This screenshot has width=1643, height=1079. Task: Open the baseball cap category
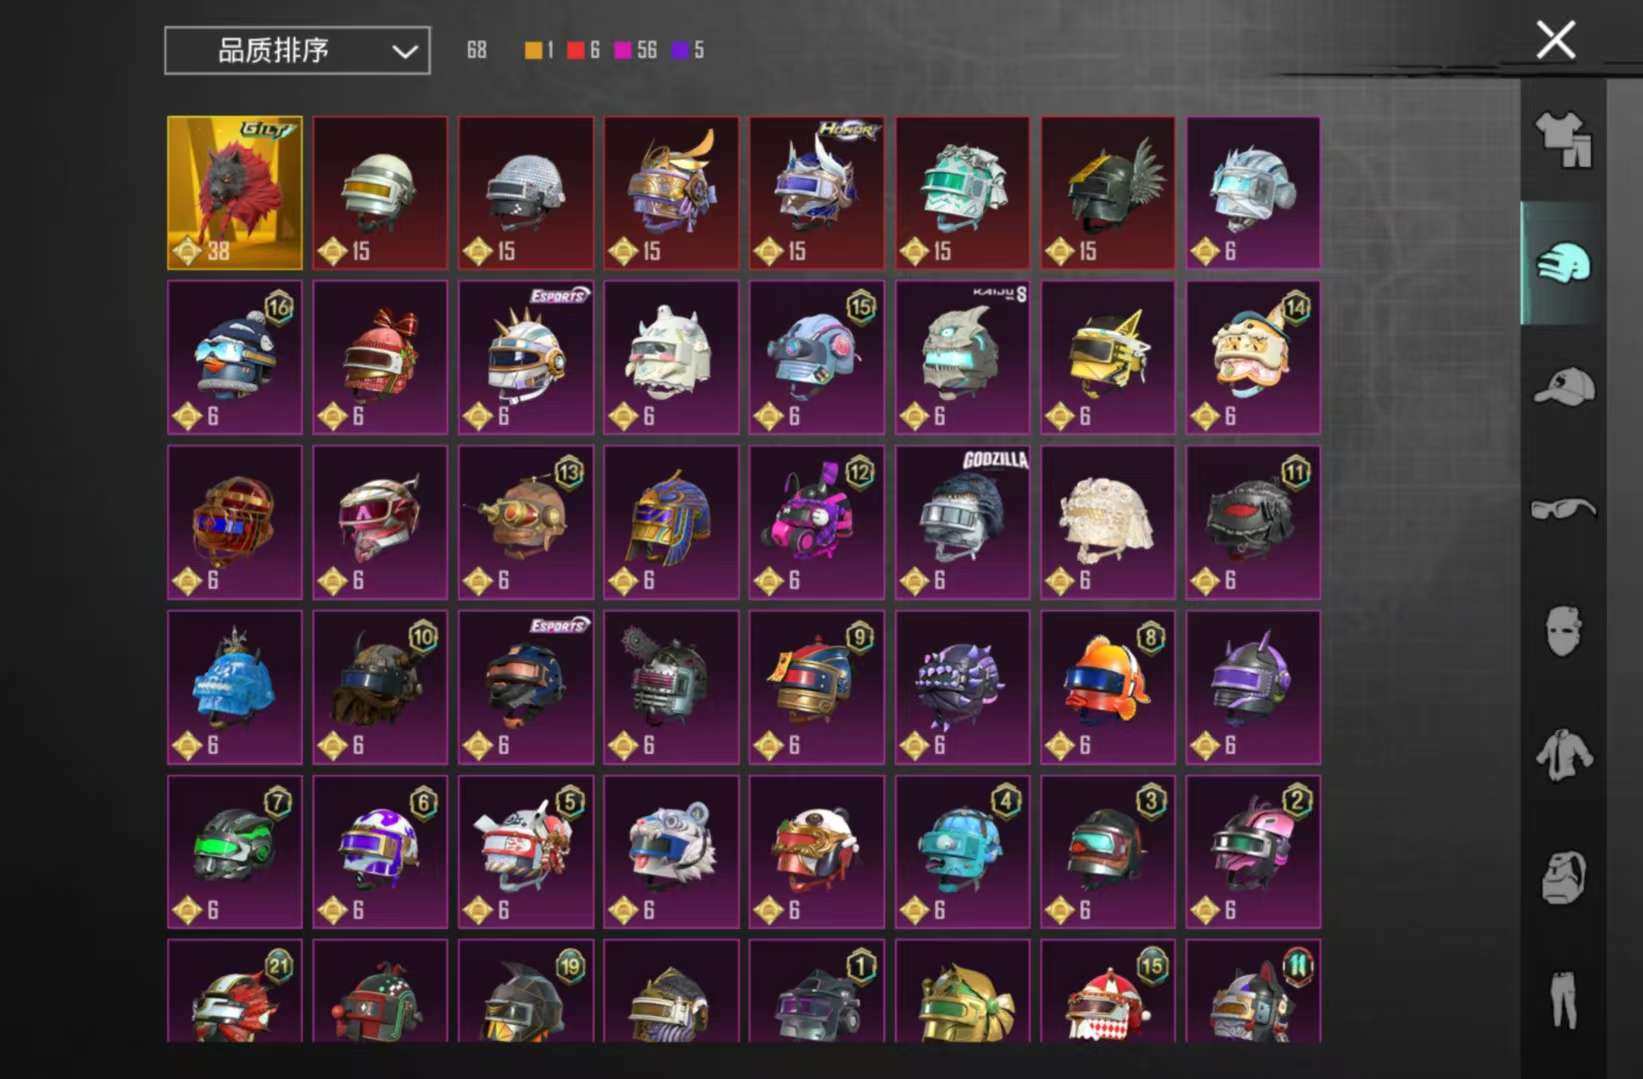point(1563,387)
